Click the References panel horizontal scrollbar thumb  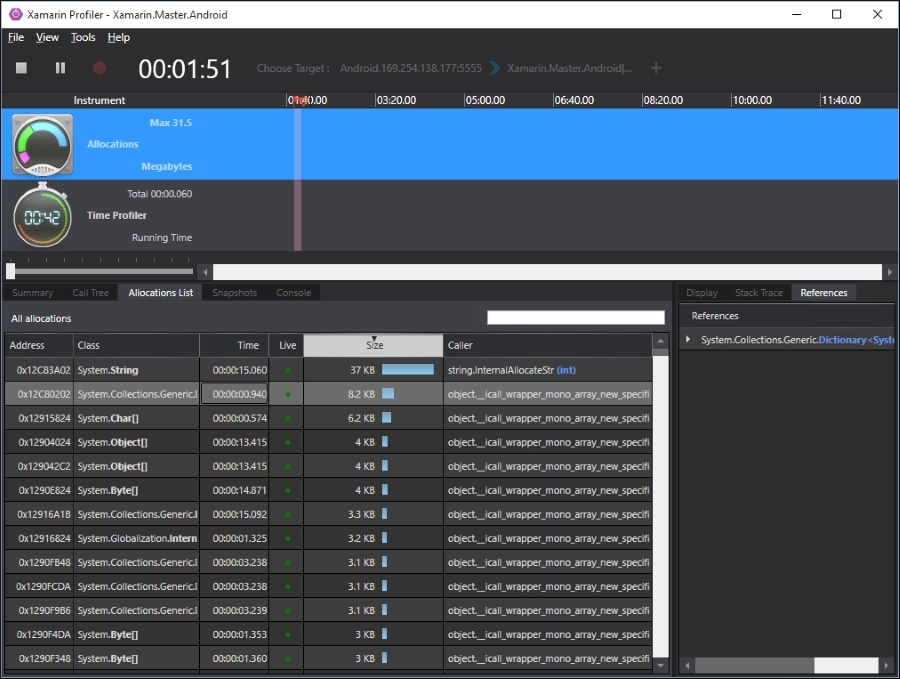845,665
